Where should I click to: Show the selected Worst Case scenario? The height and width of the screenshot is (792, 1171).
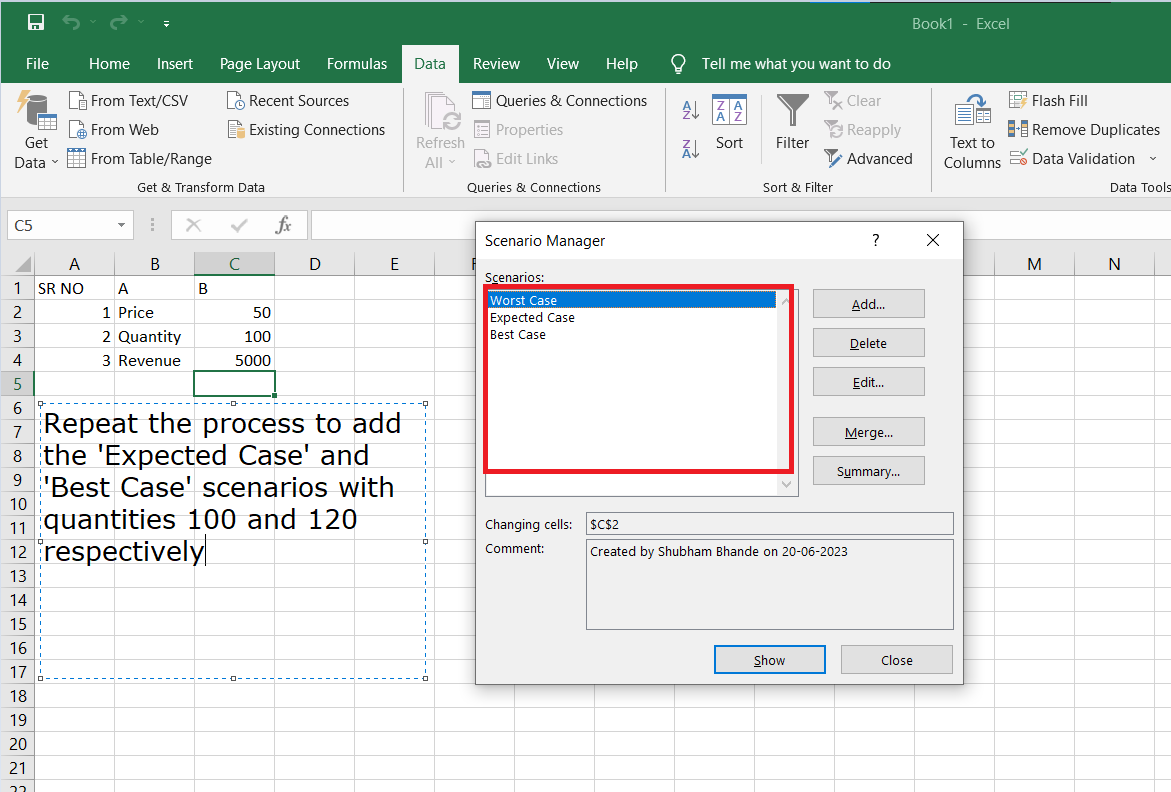769,659
